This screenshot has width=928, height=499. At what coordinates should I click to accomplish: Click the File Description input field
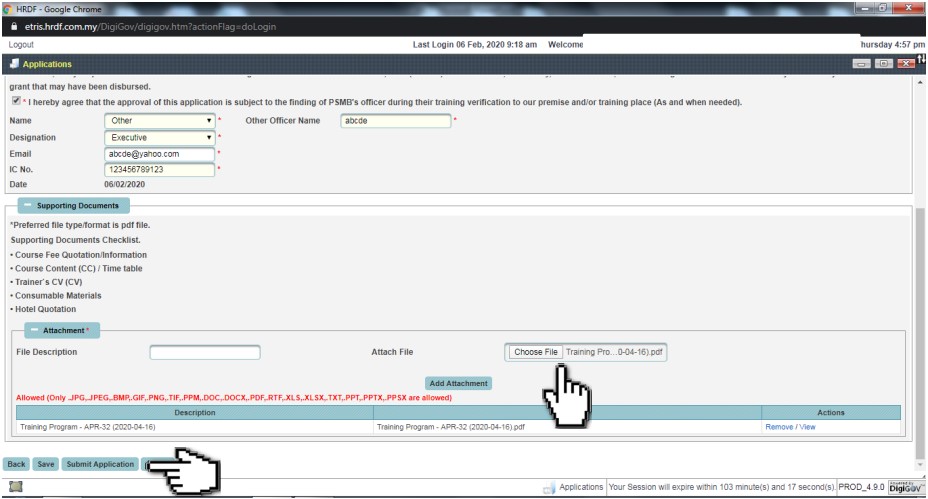(205, 352)
